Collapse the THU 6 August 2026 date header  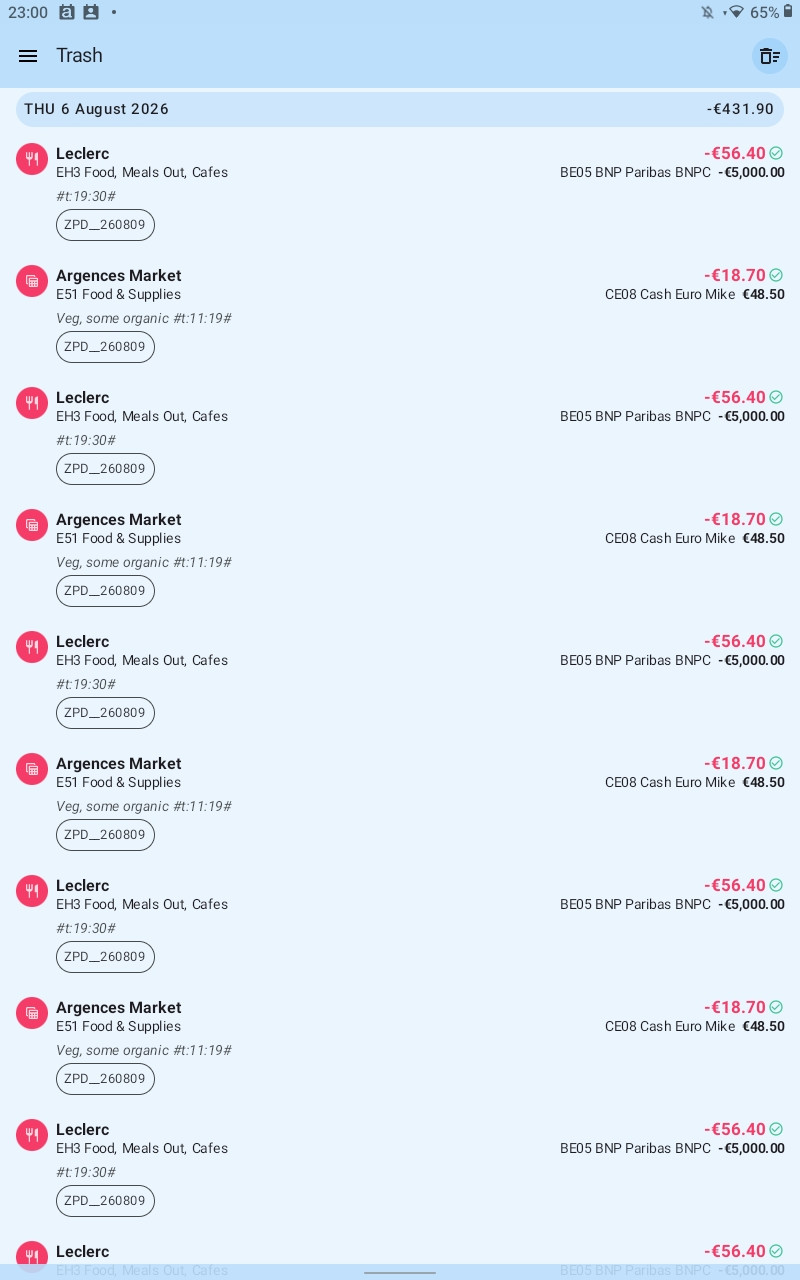click(x=400, y=109)
